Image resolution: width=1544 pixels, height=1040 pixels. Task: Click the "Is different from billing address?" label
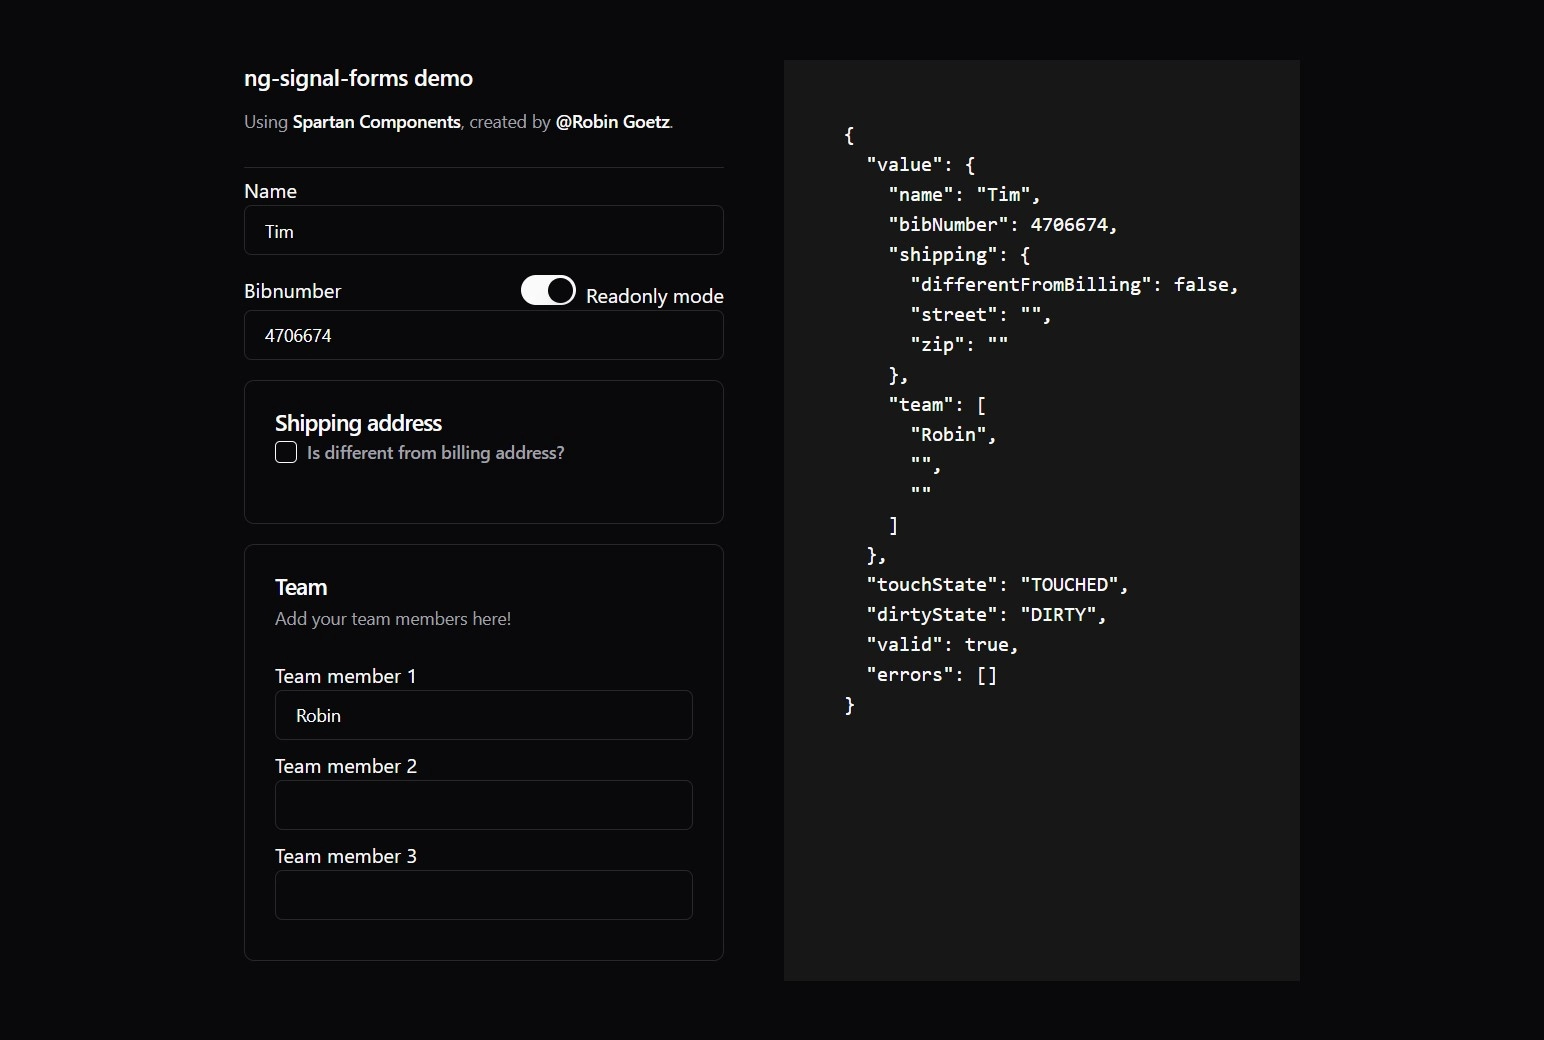[x=435, y=453]
